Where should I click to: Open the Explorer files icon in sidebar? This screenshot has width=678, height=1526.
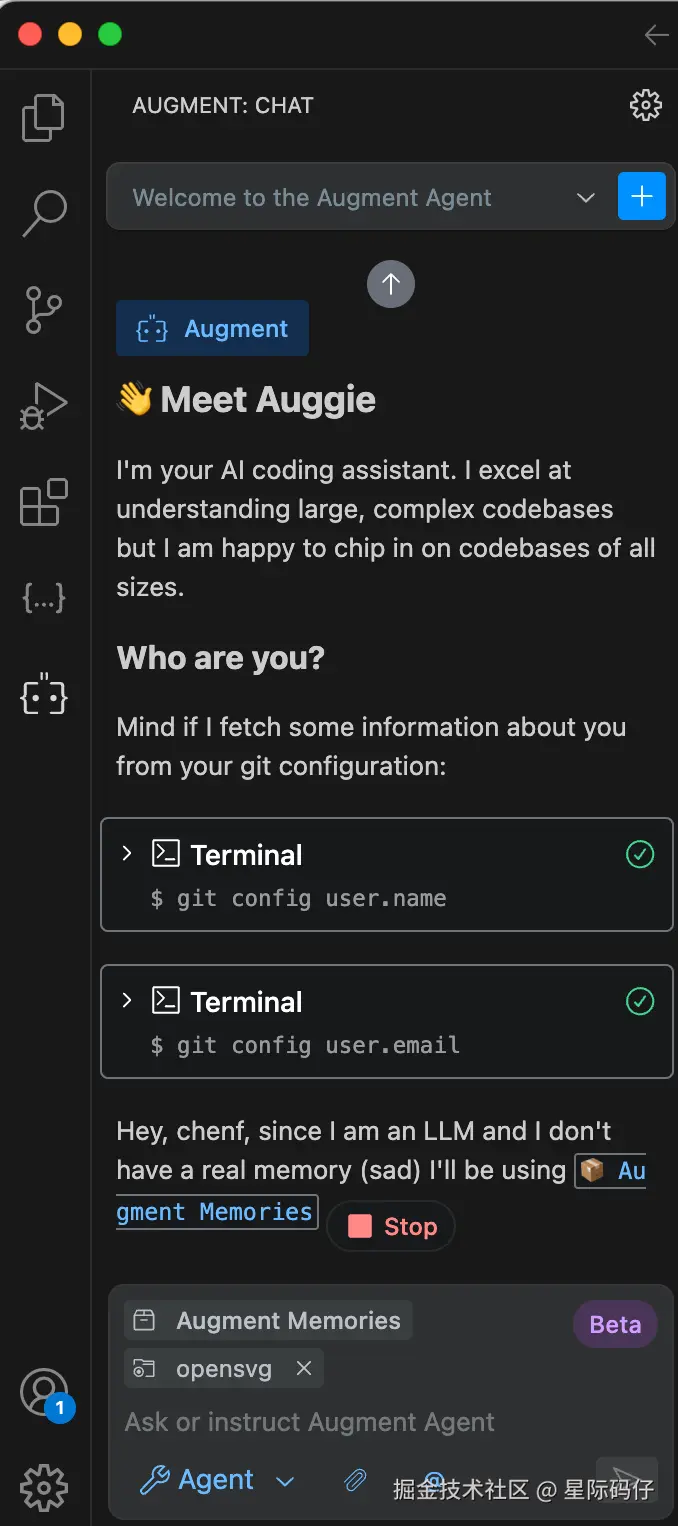coord(43,118)
